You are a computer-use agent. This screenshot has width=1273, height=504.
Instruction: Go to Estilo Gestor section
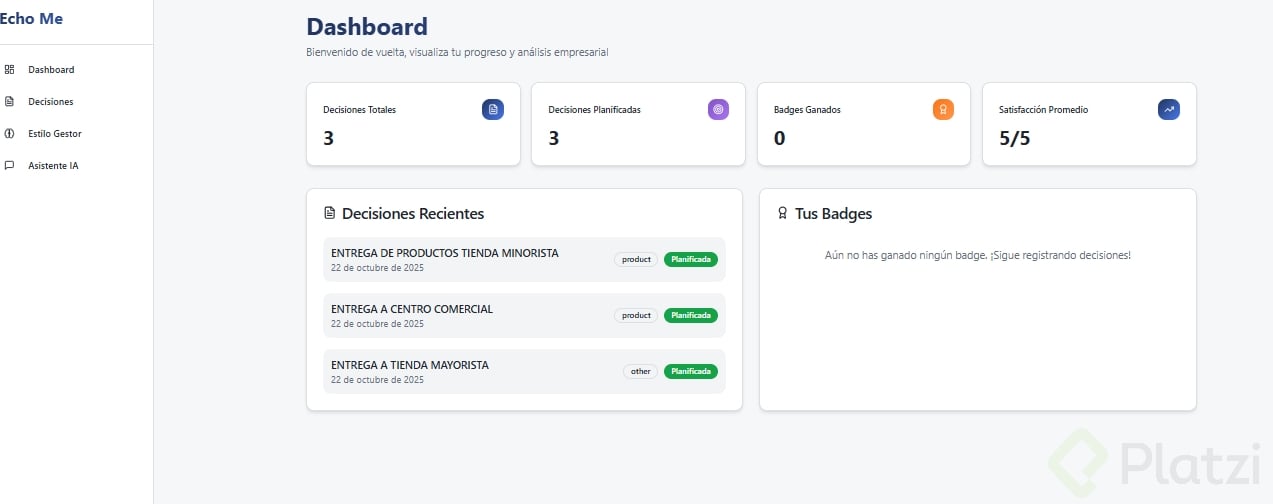coord(54,134)
